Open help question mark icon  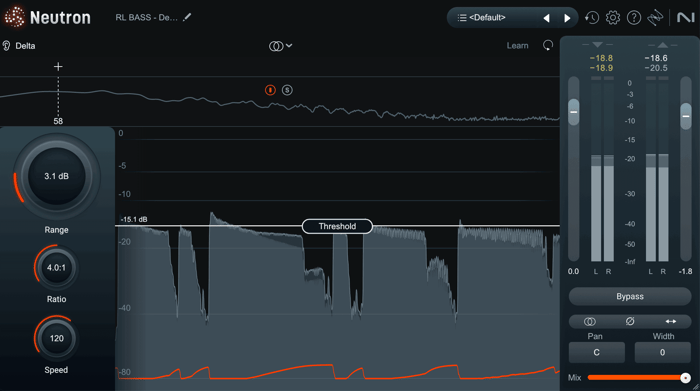click(634, 18)
